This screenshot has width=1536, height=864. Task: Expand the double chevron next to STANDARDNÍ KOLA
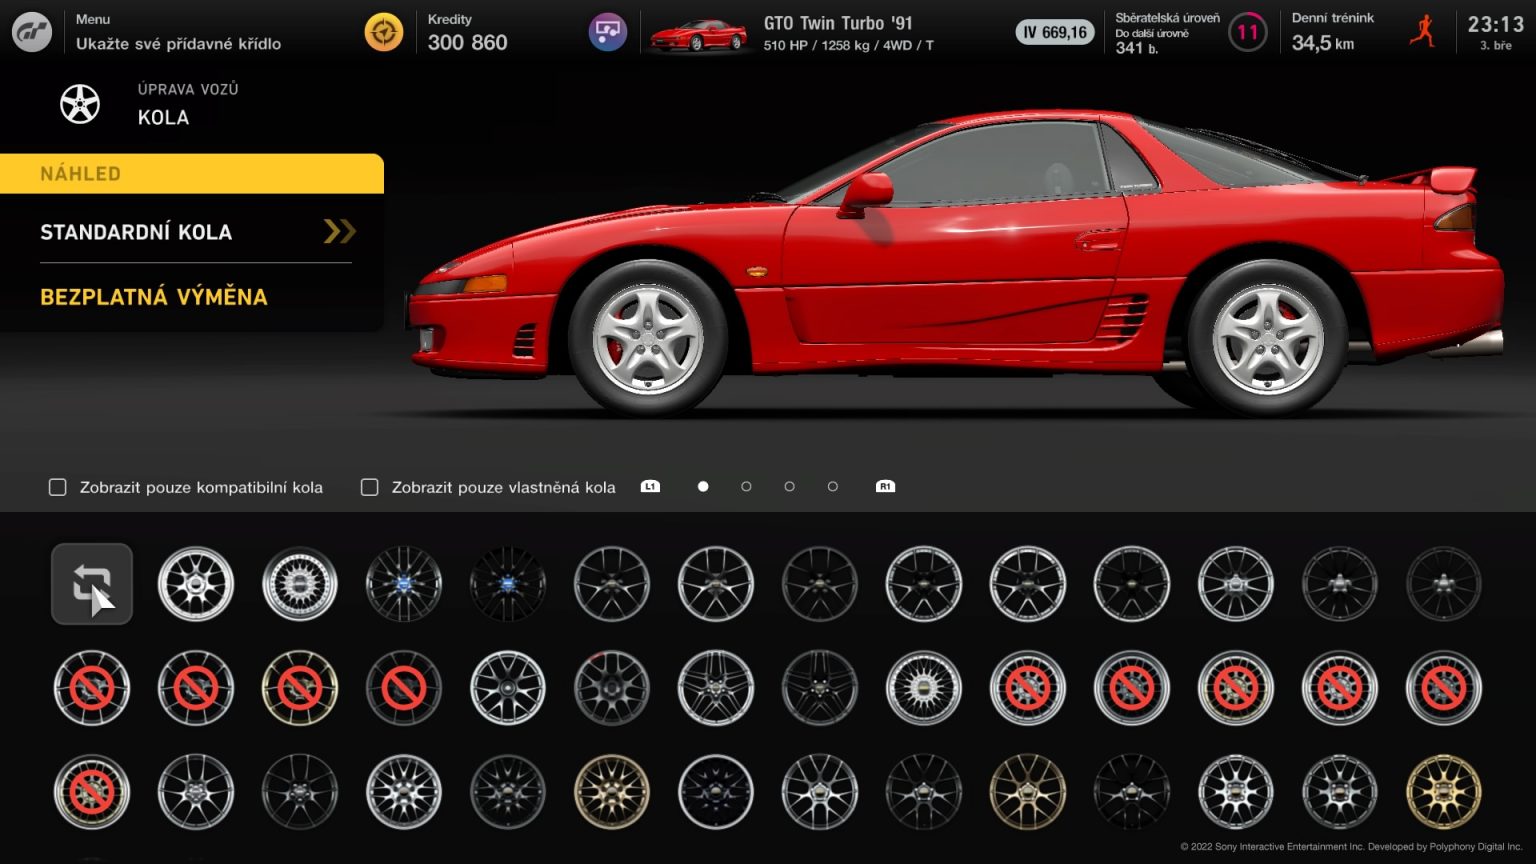(x=340, y=232)
